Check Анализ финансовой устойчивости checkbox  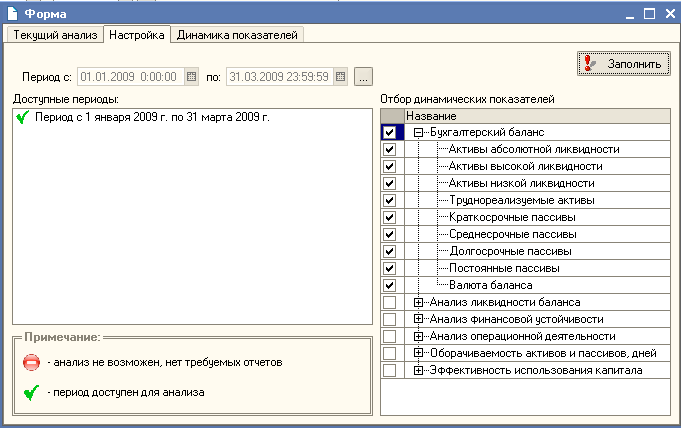(x=390, y=319)
